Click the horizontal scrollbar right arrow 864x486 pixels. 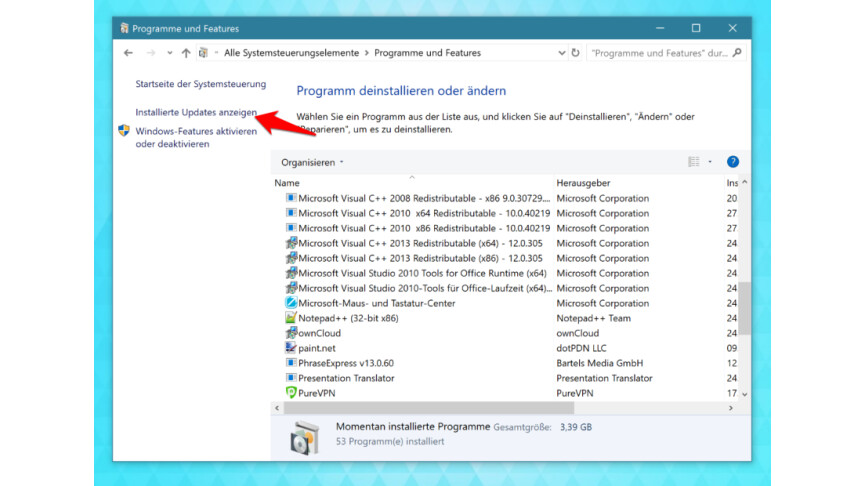tap(731, 408)
